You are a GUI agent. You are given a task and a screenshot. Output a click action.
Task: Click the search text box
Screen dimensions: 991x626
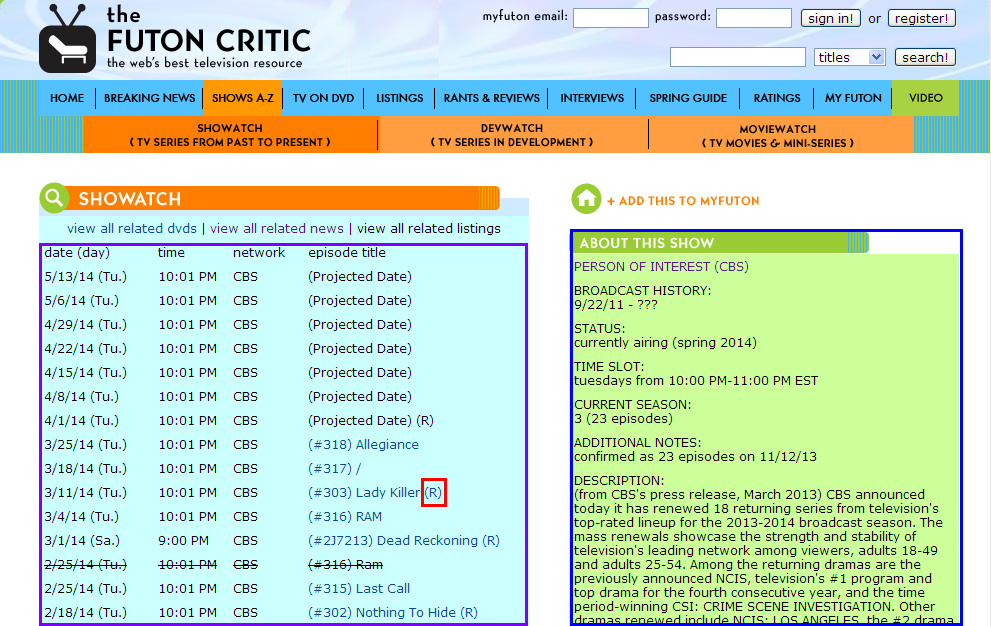click(x=738, y=57)
